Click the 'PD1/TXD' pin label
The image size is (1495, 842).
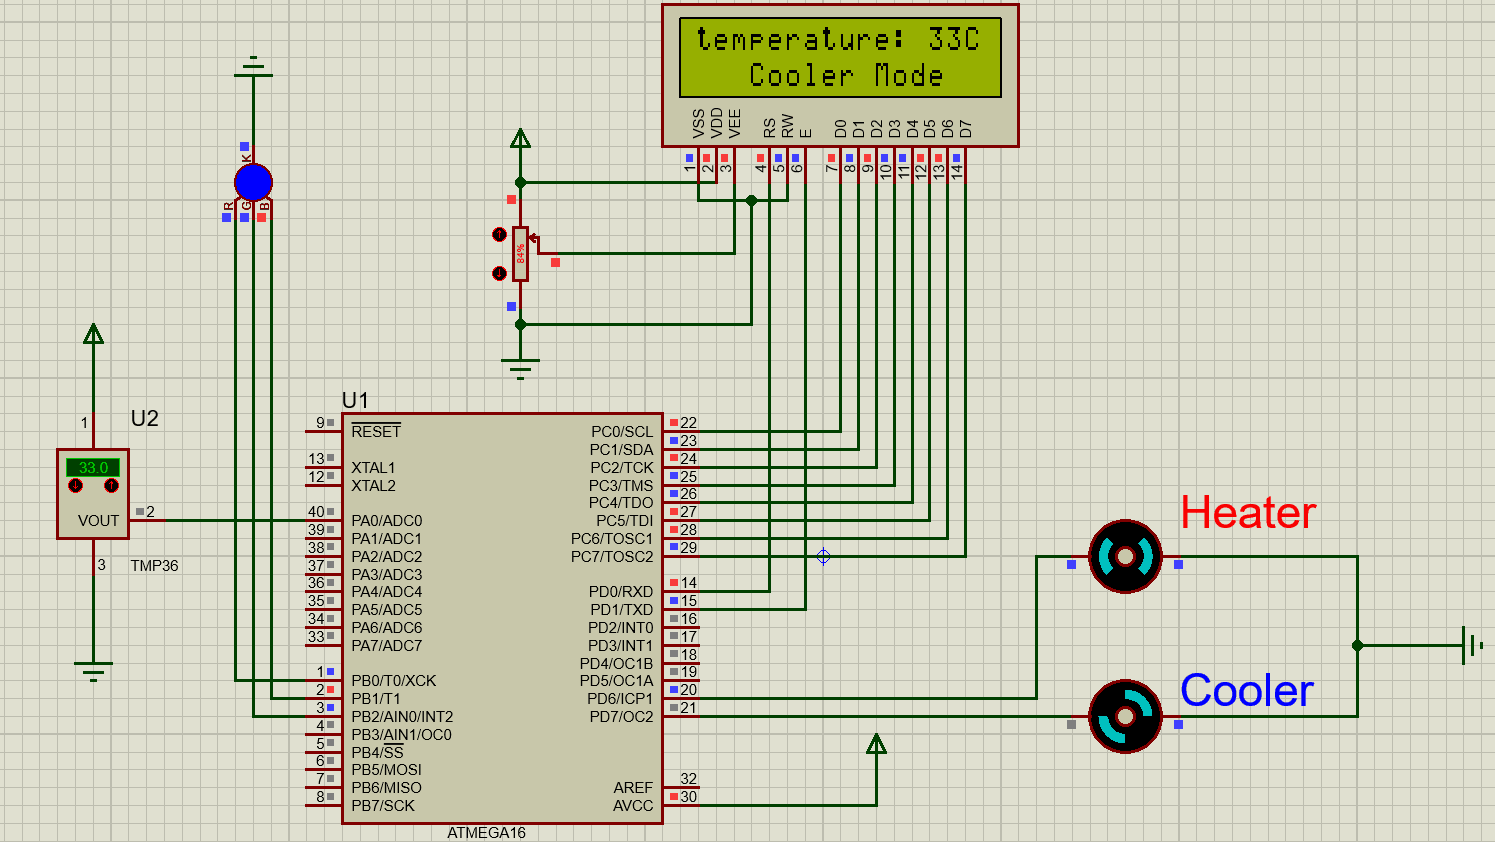pyautogui.click(x=621, y=610)
